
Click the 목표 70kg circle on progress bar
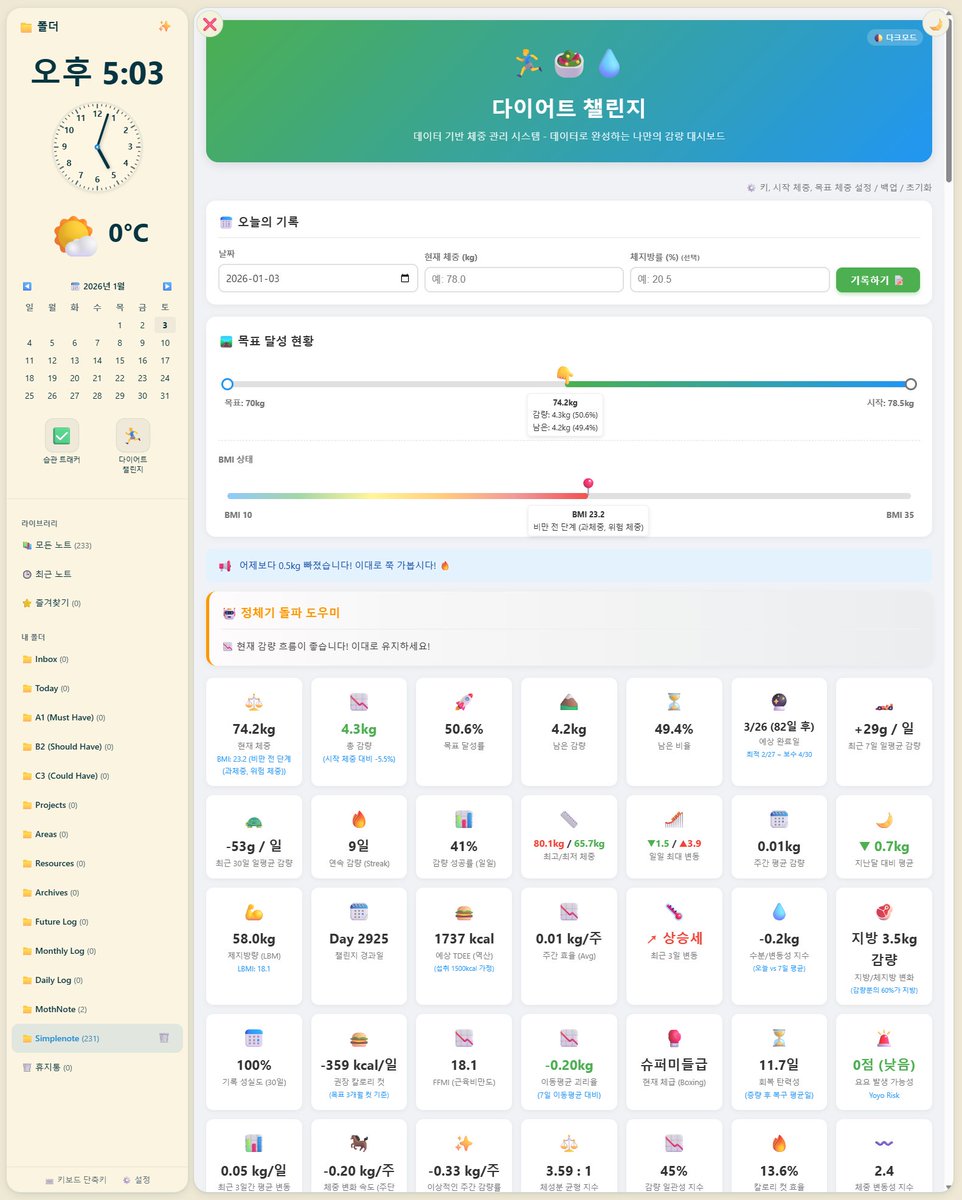click(x=227, y=384)
